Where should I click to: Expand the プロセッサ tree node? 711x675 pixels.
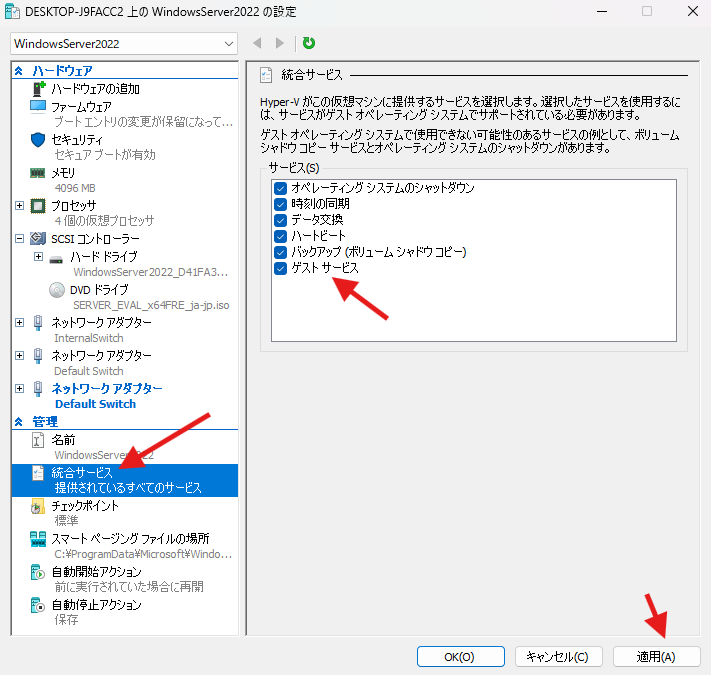coord(19,206)
